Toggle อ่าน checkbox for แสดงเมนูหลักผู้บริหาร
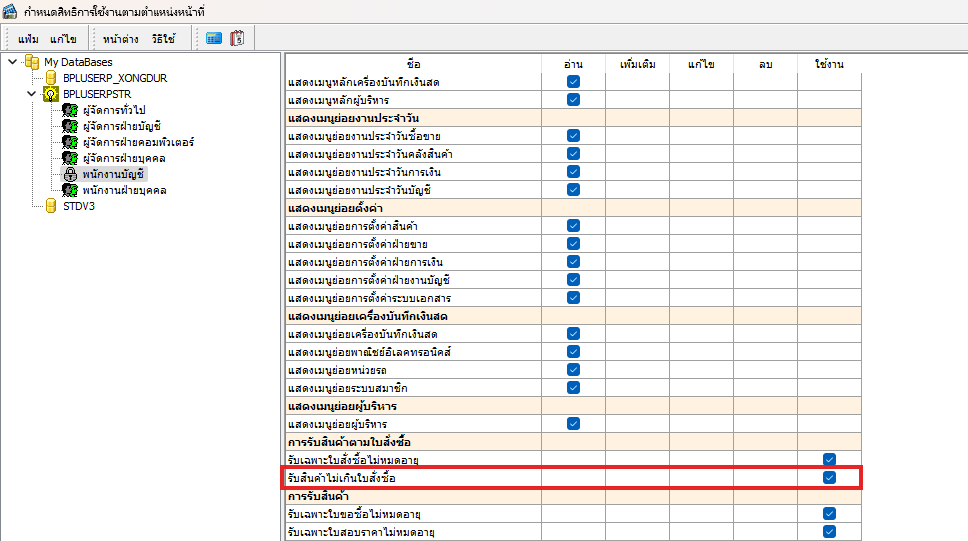The width and height of the screenshot is (968, 541). tap(573, 100)
